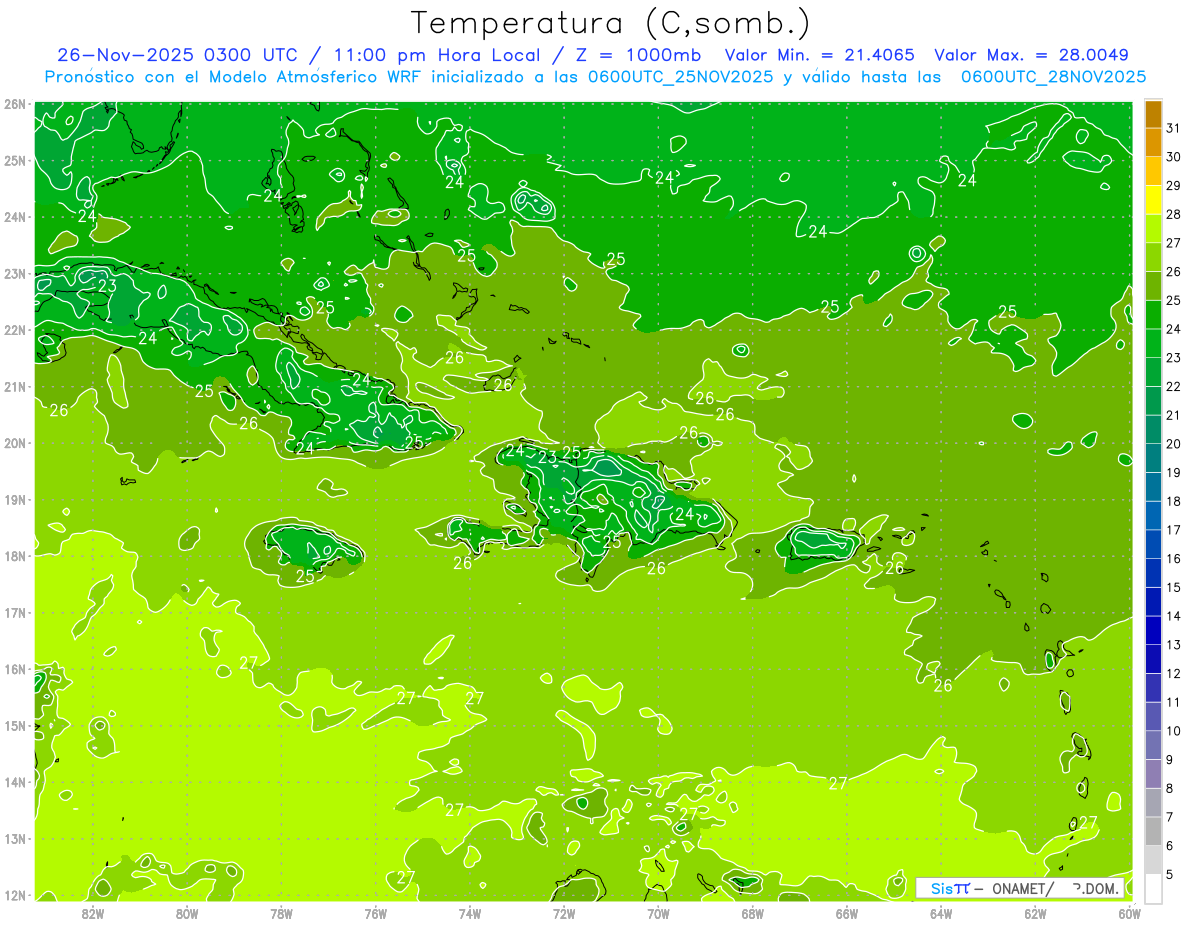
Task: Click the "0600UTC_25NOV2025" initialization time
Action: pyautogui.click(x=681, y=76)
